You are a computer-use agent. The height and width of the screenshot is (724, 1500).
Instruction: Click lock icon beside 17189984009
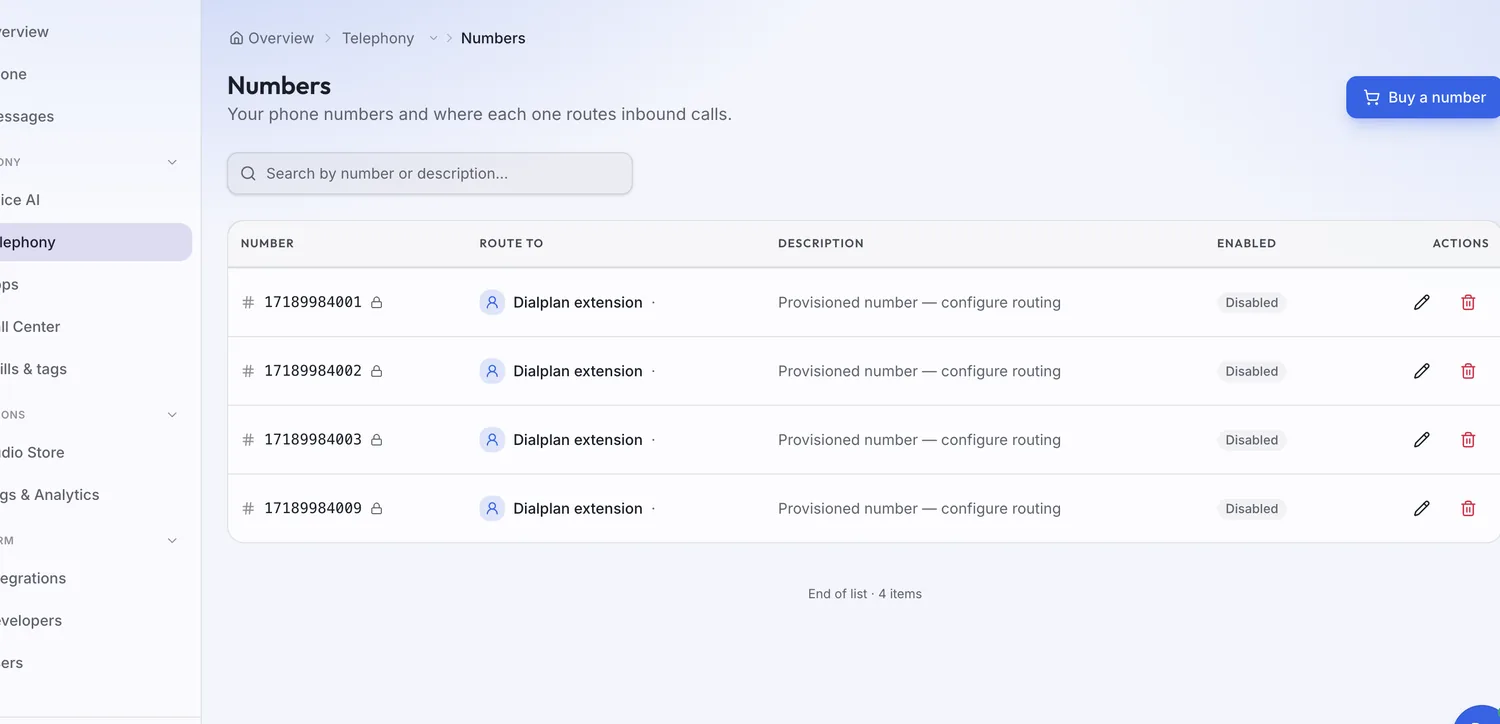pyautogui.click(x=377, y=508)
